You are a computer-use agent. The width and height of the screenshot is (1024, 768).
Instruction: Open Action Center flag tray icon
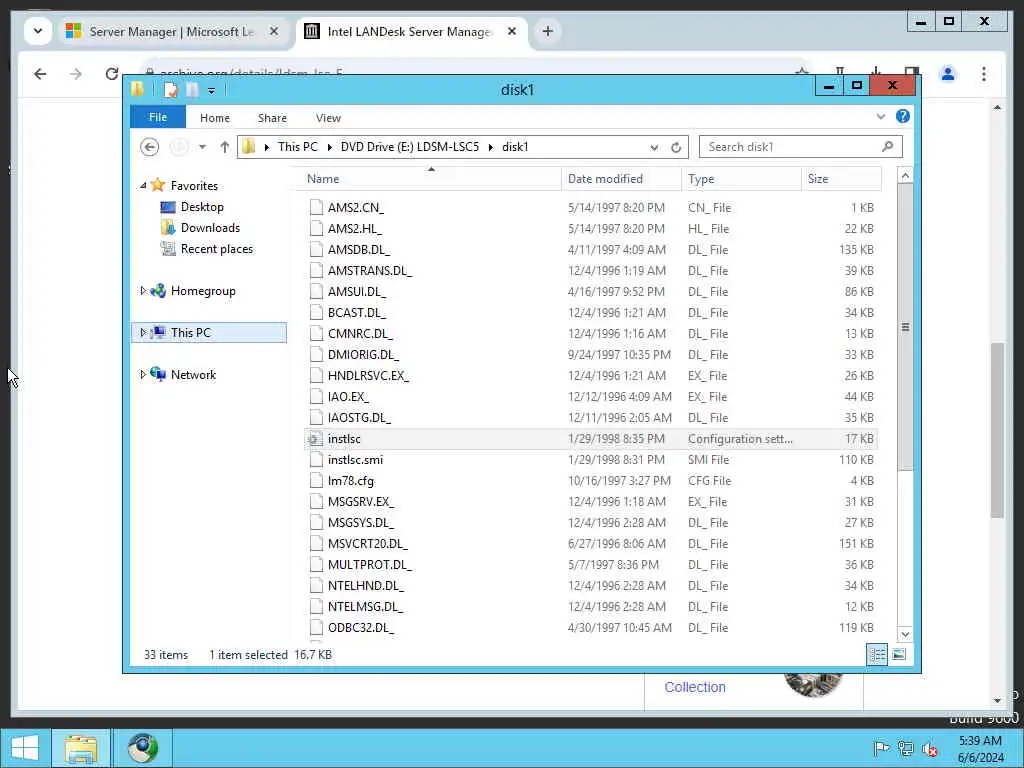(880, 748)
